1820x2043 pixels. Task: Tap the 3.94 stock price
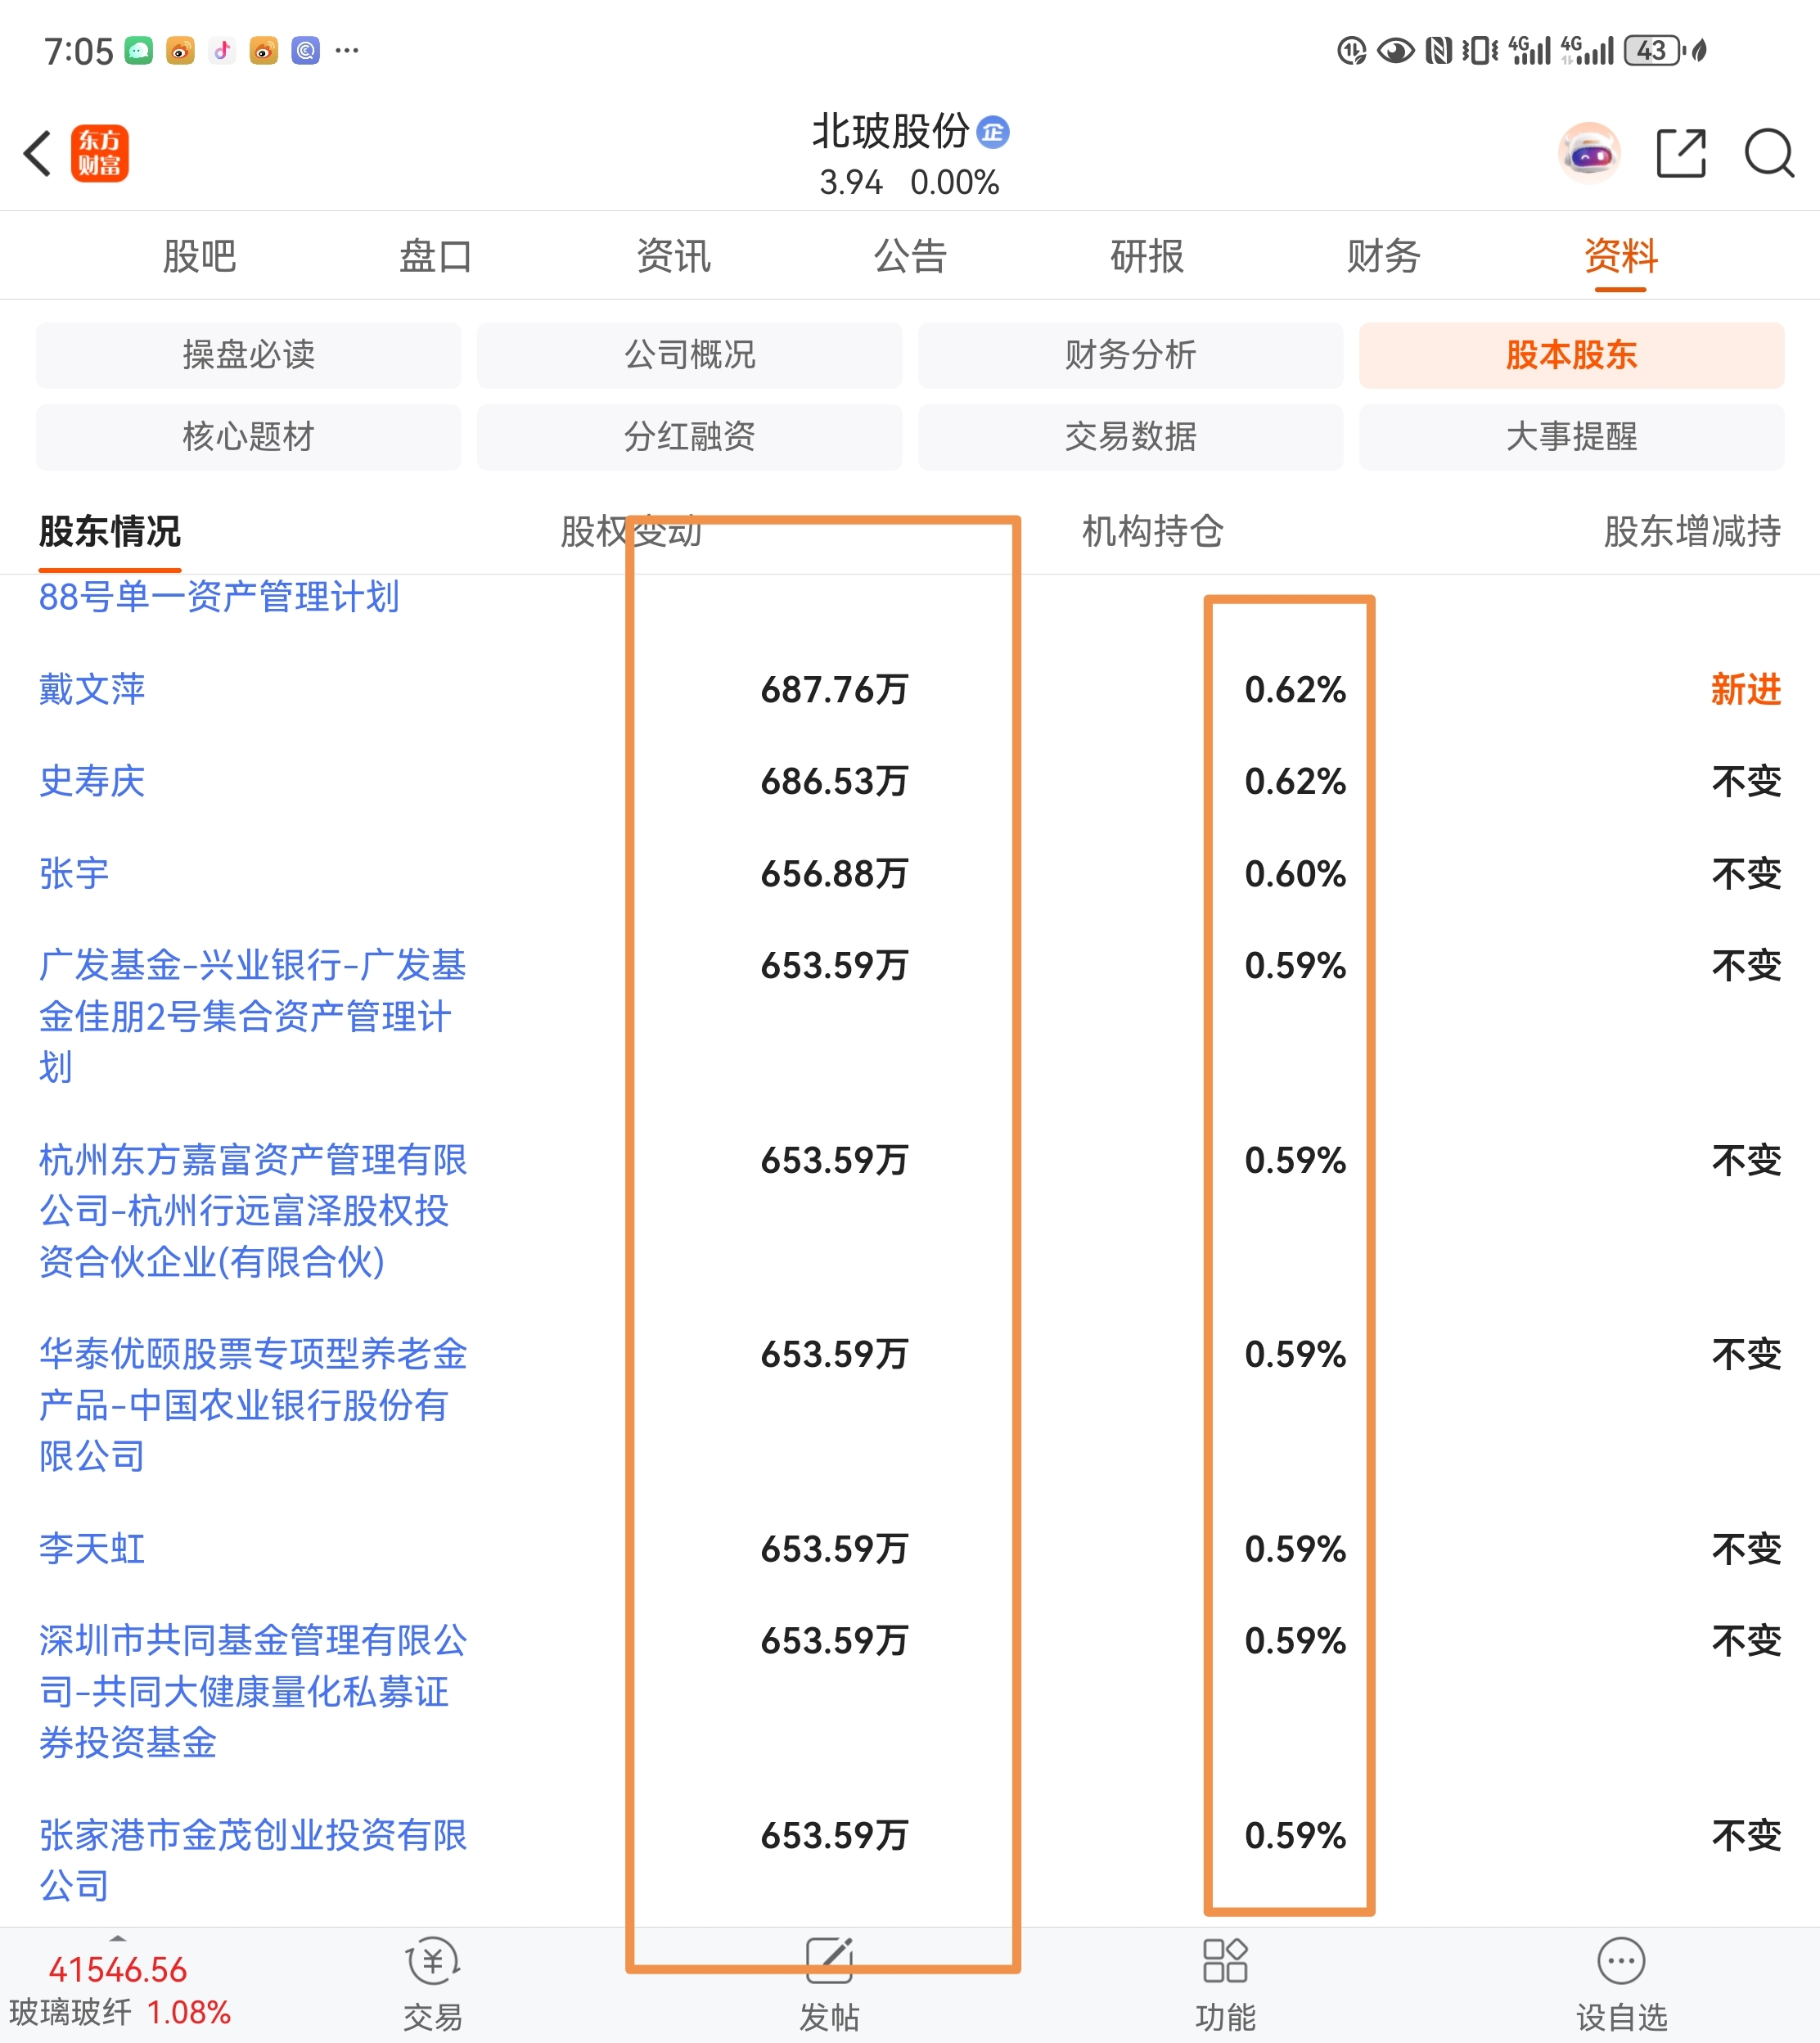851,182
